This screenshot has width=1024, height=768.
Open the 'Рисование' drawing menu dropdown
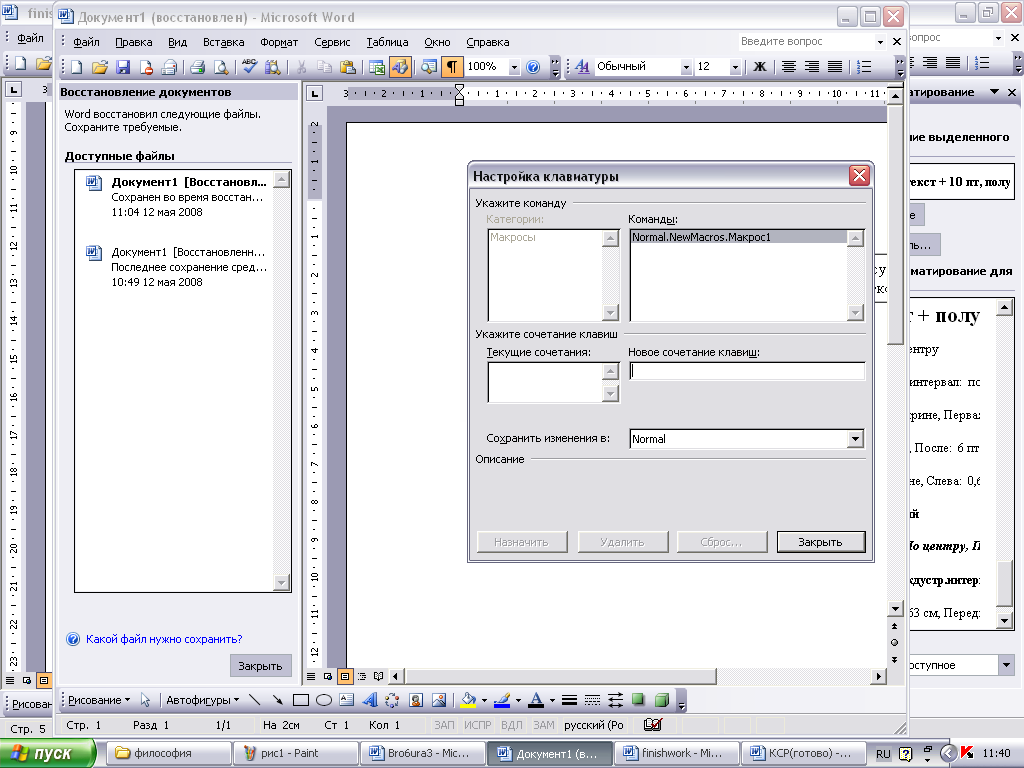[x=99, y=700]
